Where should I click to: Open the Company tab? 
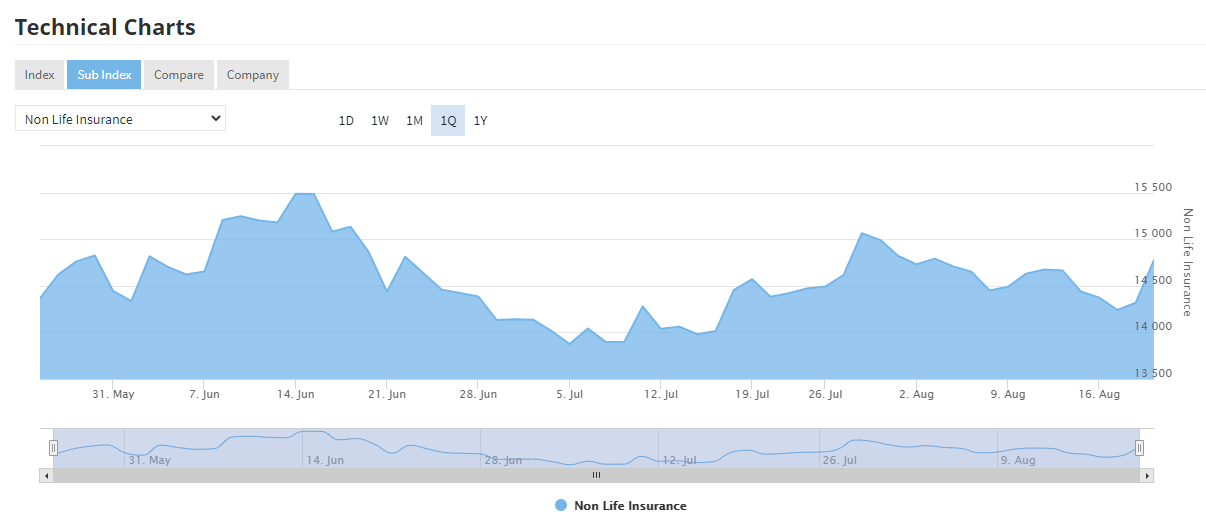click(253, 75)
